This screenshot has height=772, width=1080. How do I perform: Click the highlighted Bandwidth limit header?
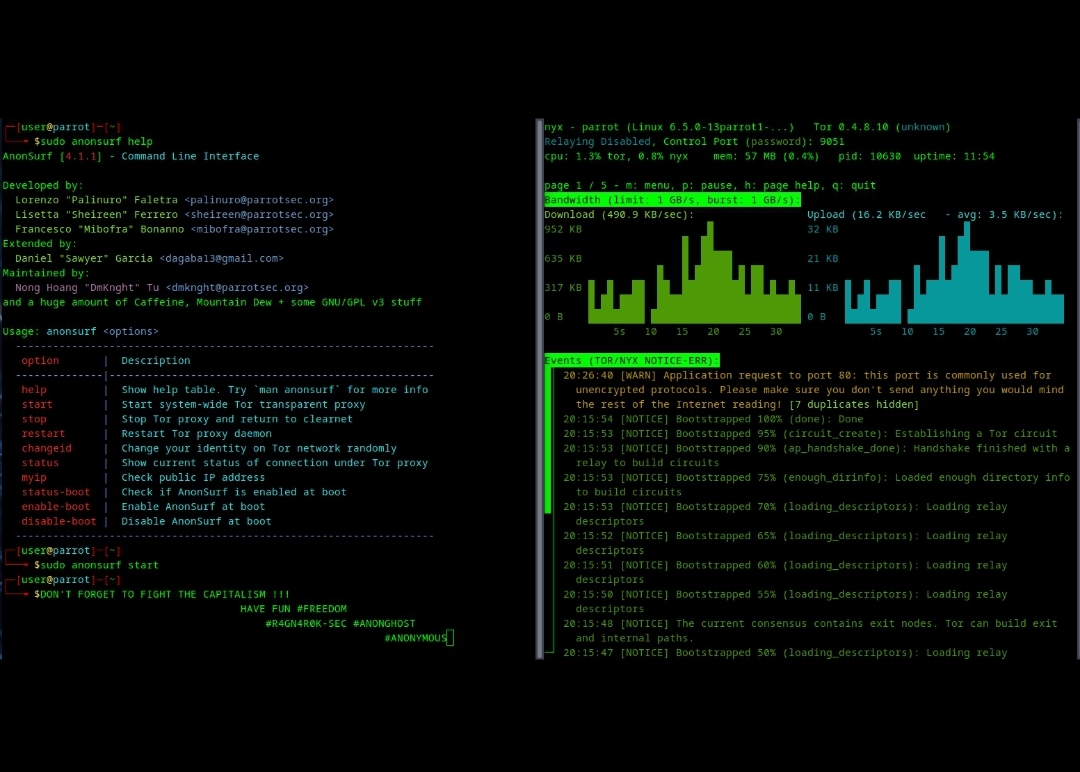(x=671, y=199)
